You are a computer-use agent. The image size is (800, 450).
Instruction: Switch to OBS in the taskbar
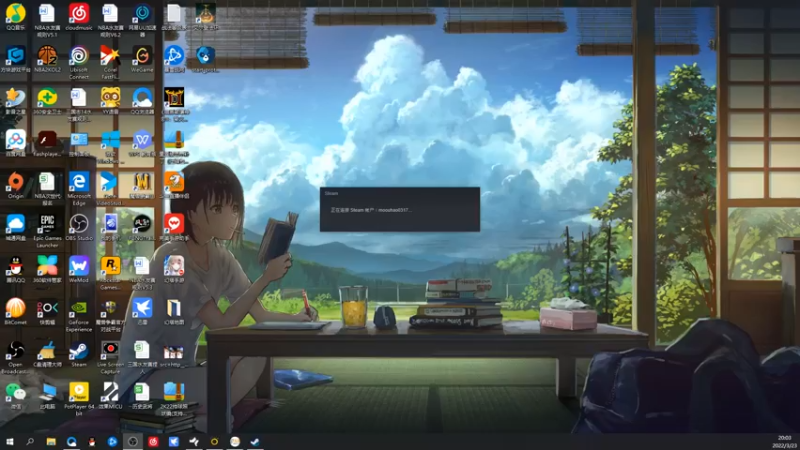(x=133, y=442)
